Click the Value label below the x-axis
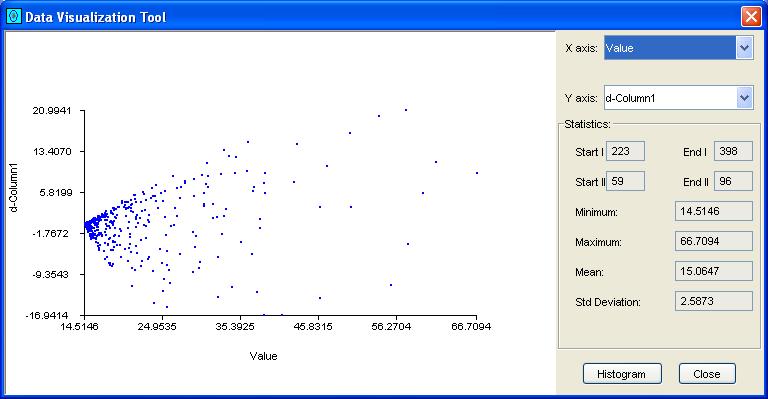The width and height of the screenshot is (768, 399). pyautogui.click(x=264, y=356)
